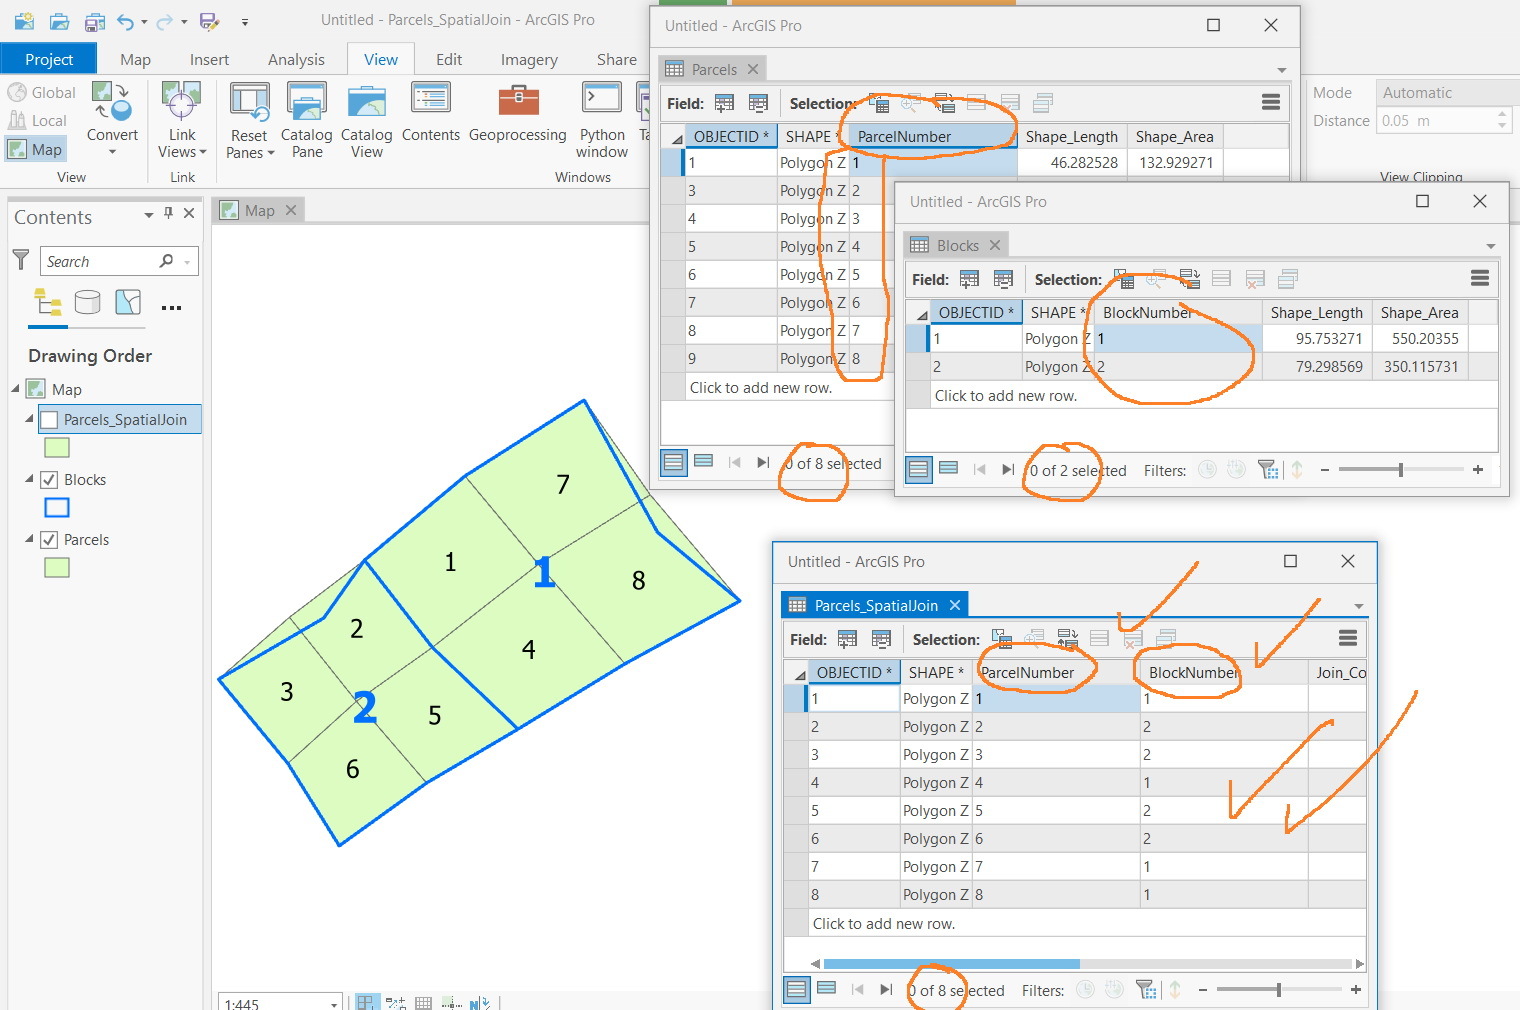The image size is (1520, 1010).
Task: Toggle visibility checkbox of Parcels_SpatialJoin layer
Action: pyautogui.click(x=49, y=420)
